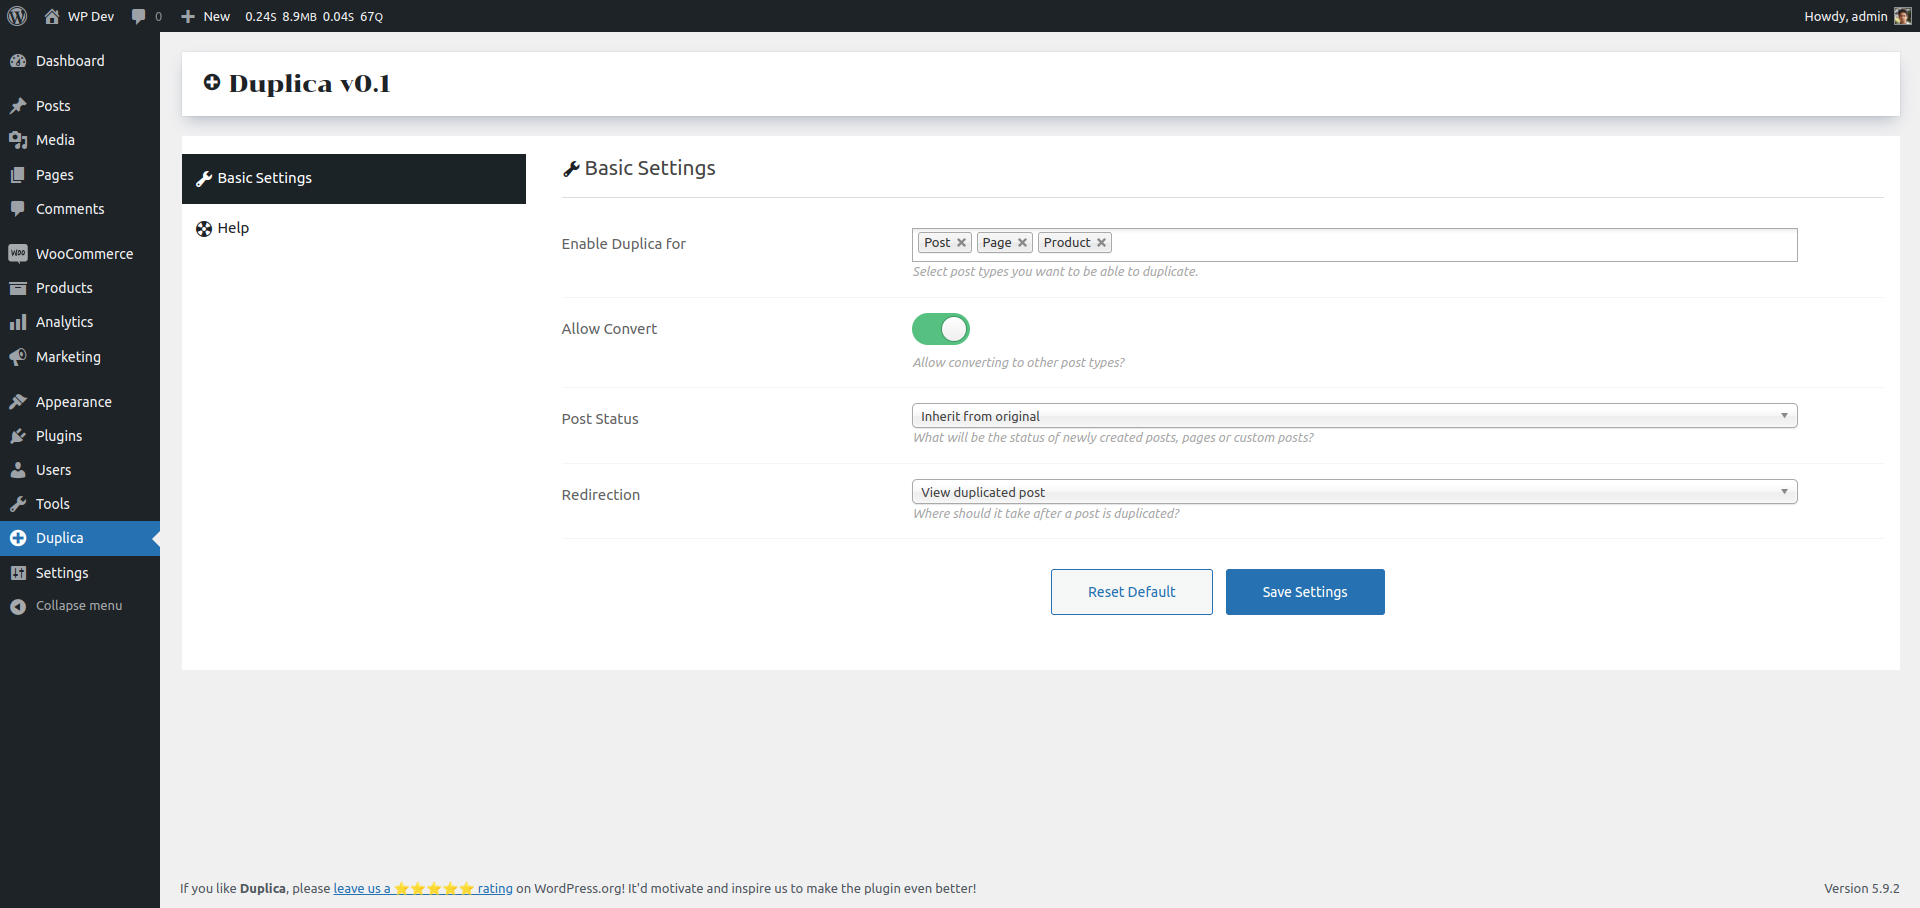1920x908 pixels.
Task: Open the Redirection dropdown
Action: [1354, 492]
